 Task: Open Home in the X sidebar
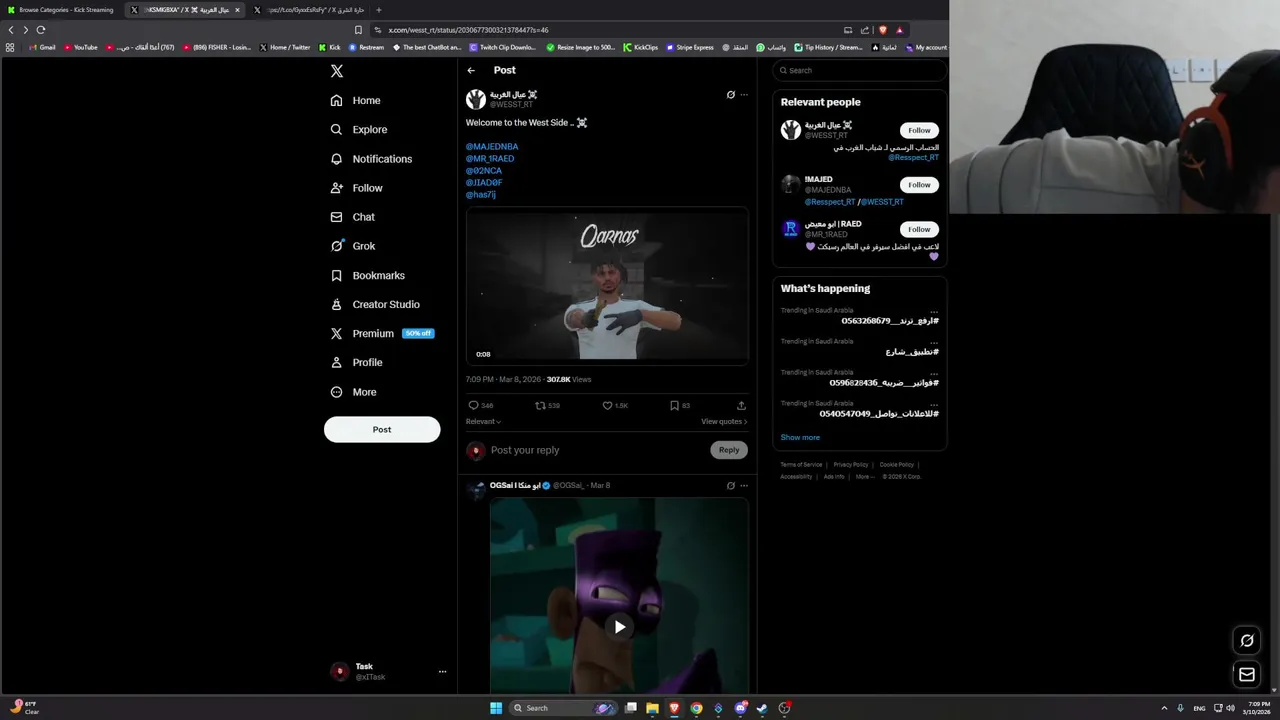click(356, 100)
